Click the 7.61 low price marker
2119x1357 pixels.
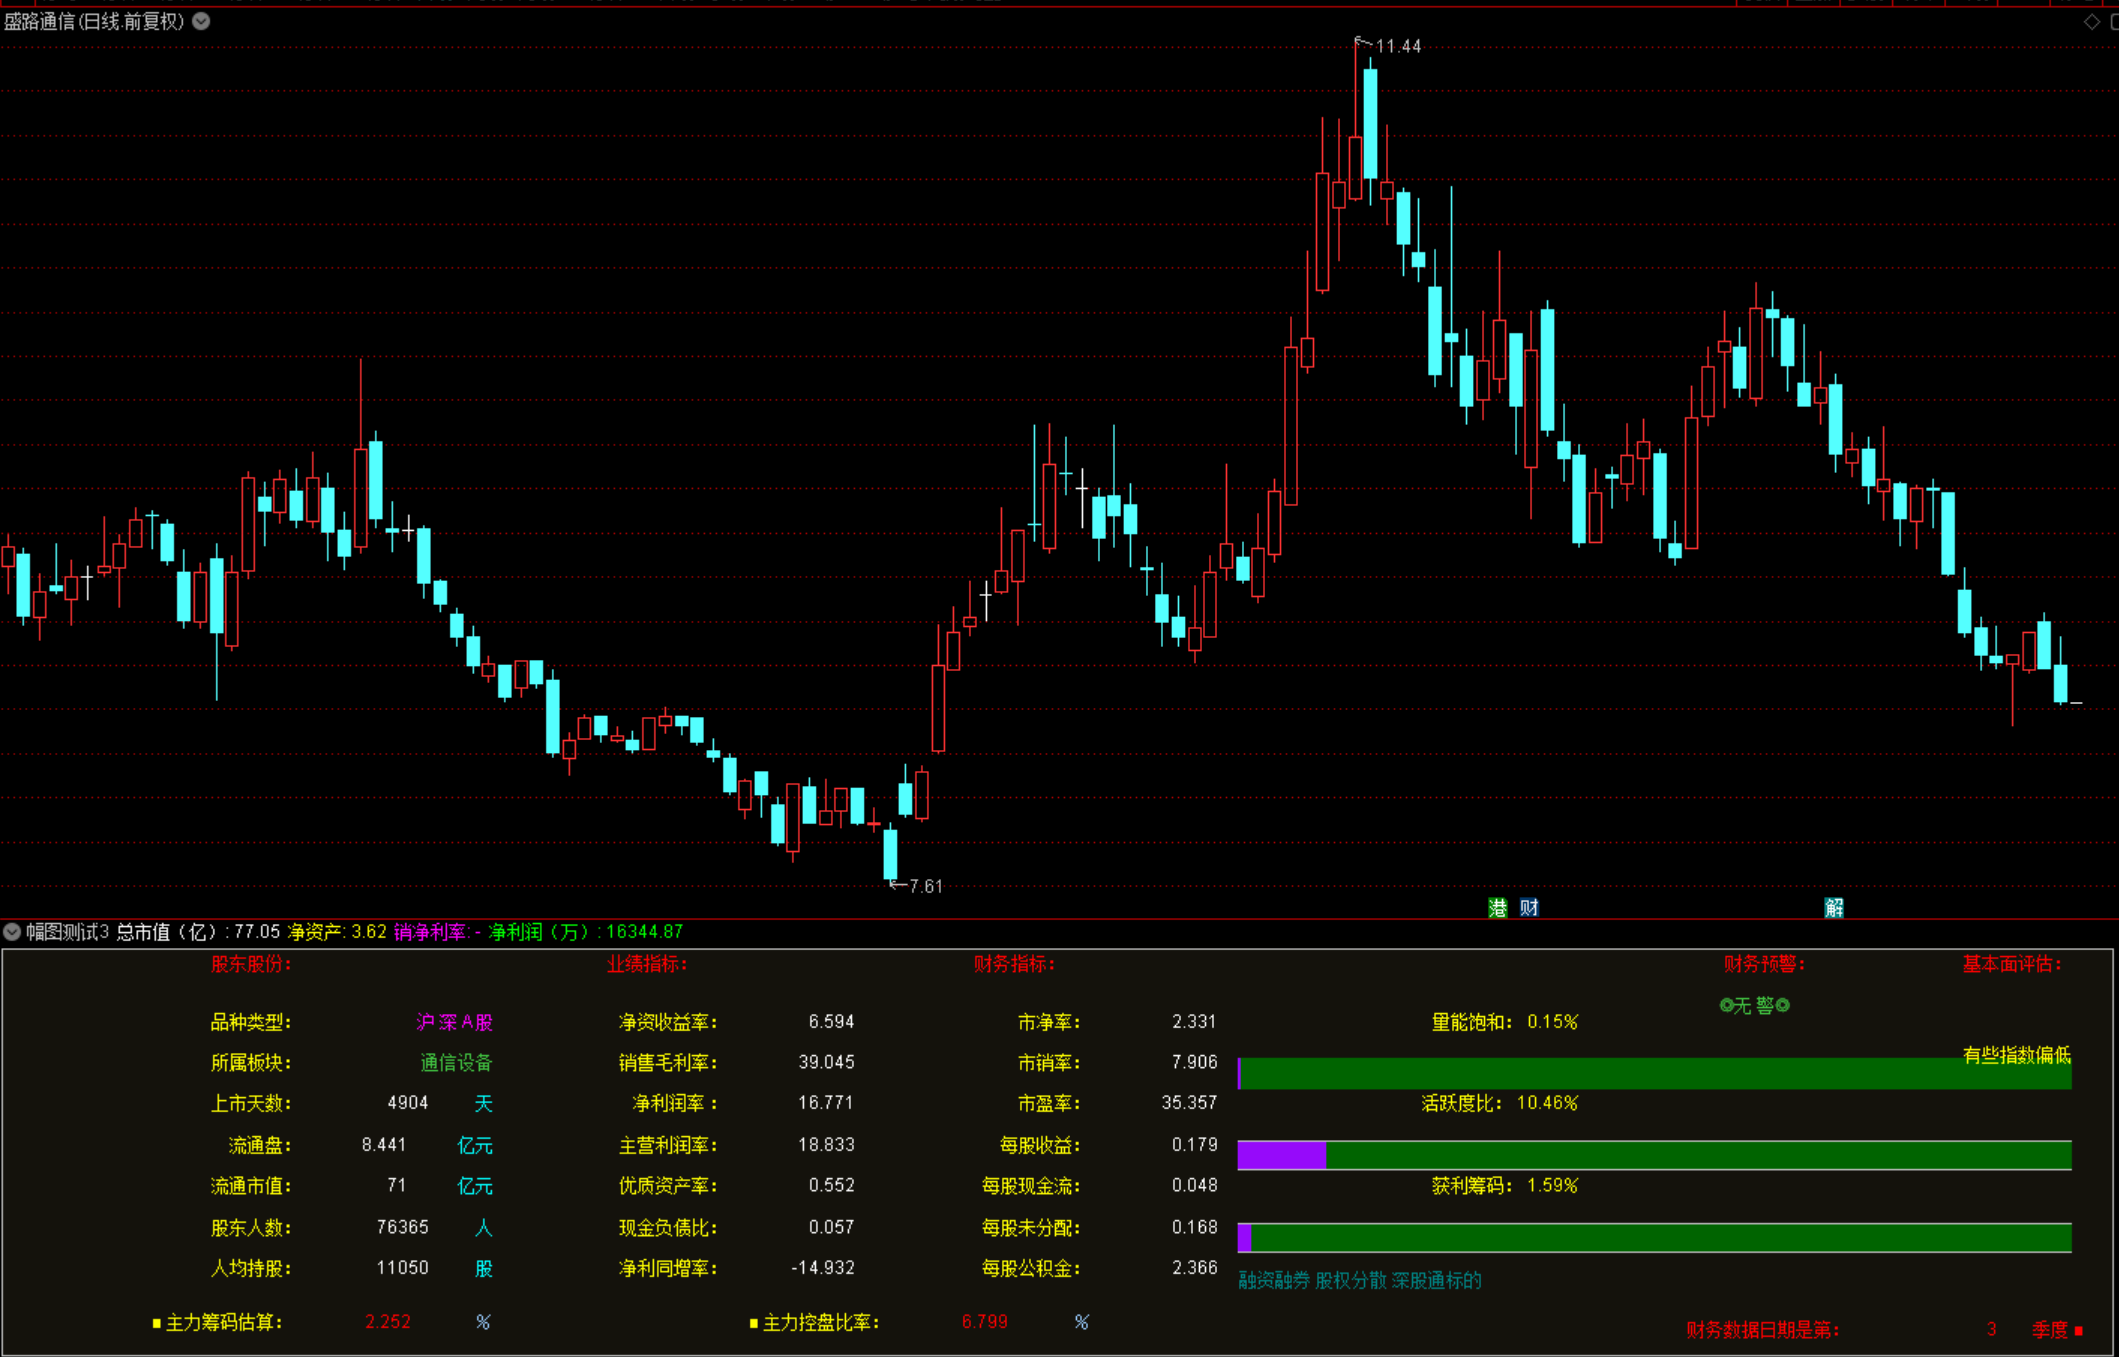924,886
